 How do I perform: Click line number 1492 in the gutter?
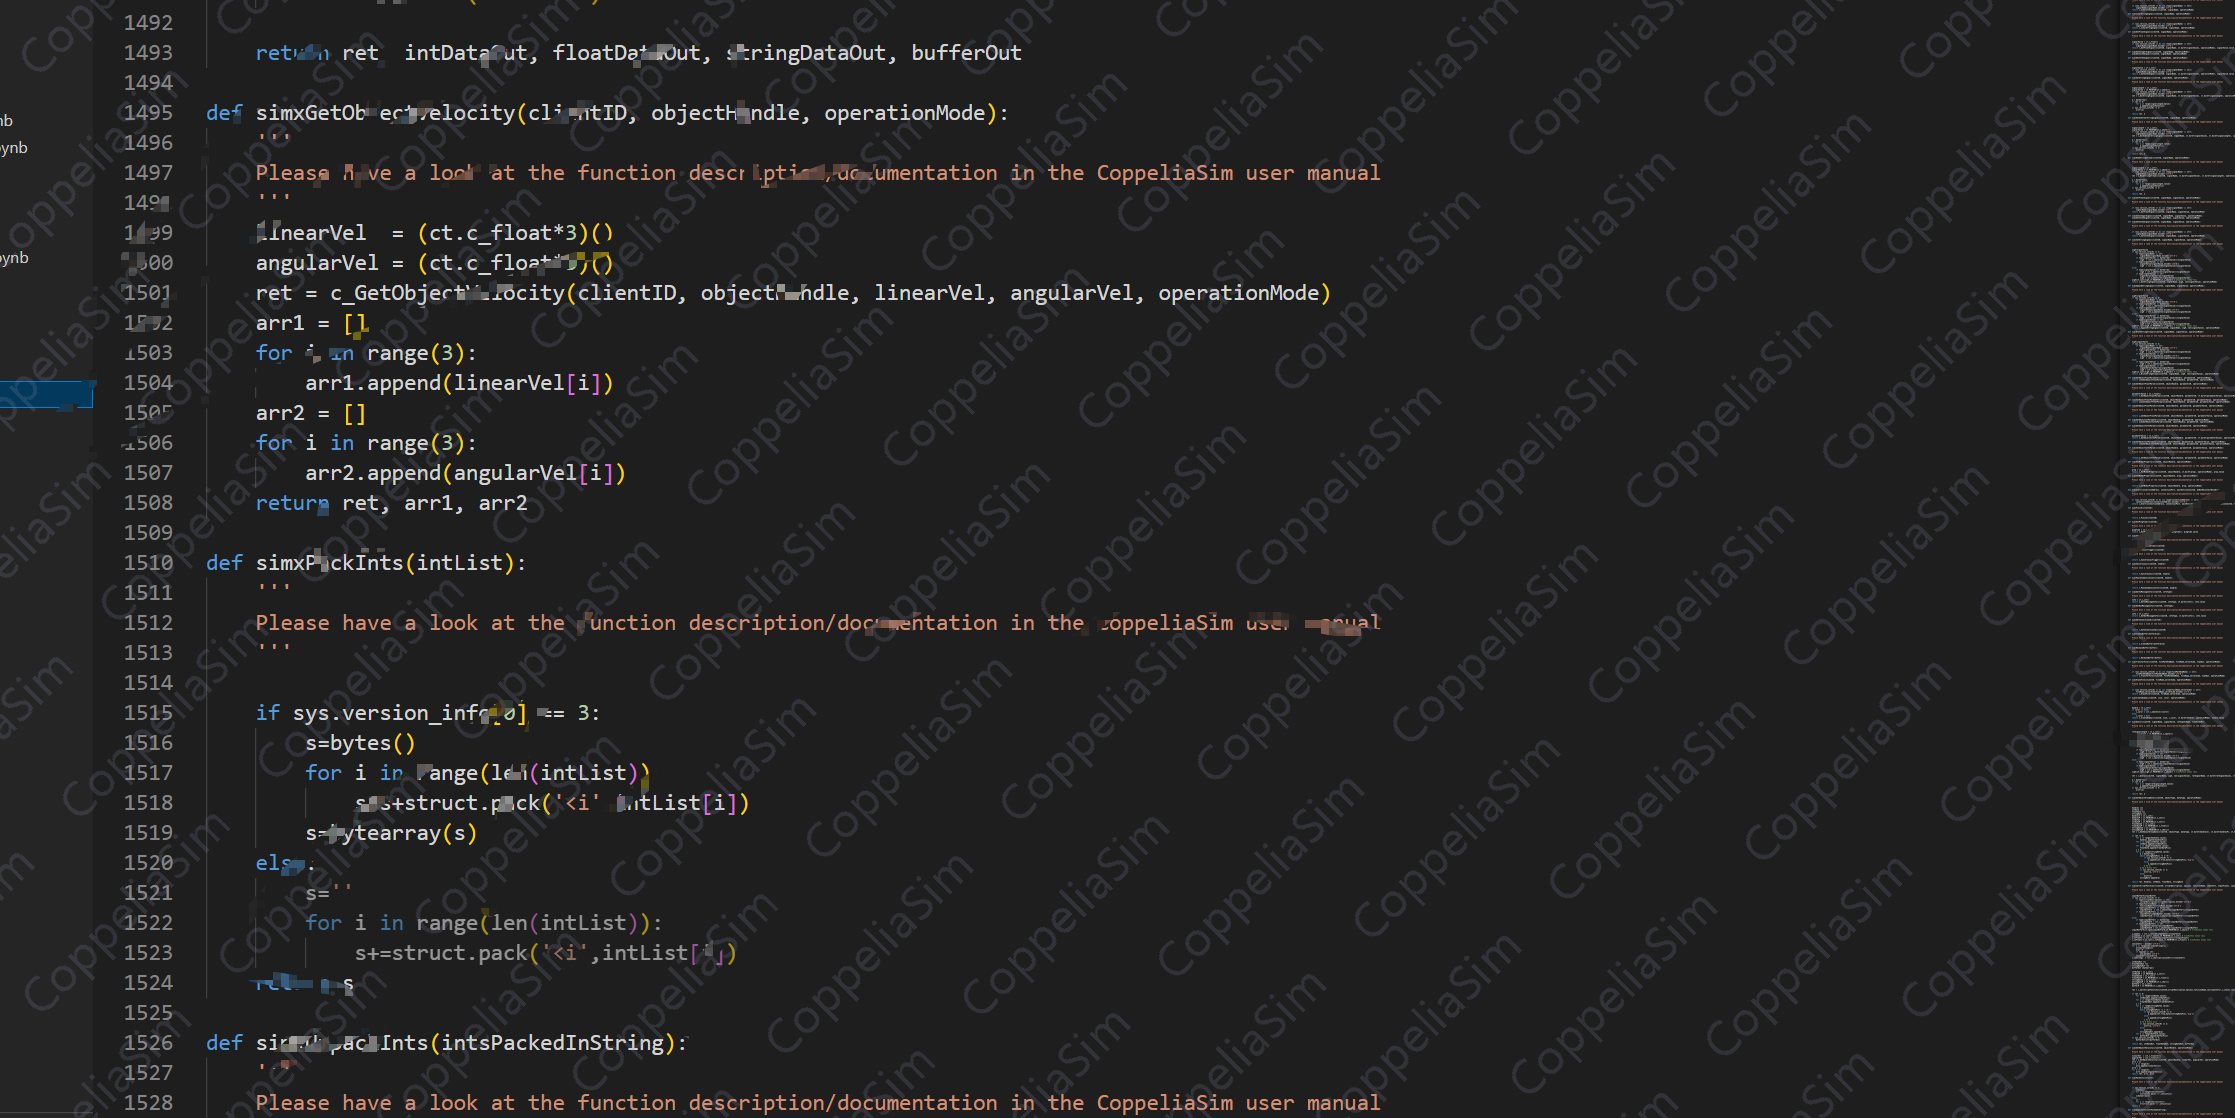click(148, 23)
